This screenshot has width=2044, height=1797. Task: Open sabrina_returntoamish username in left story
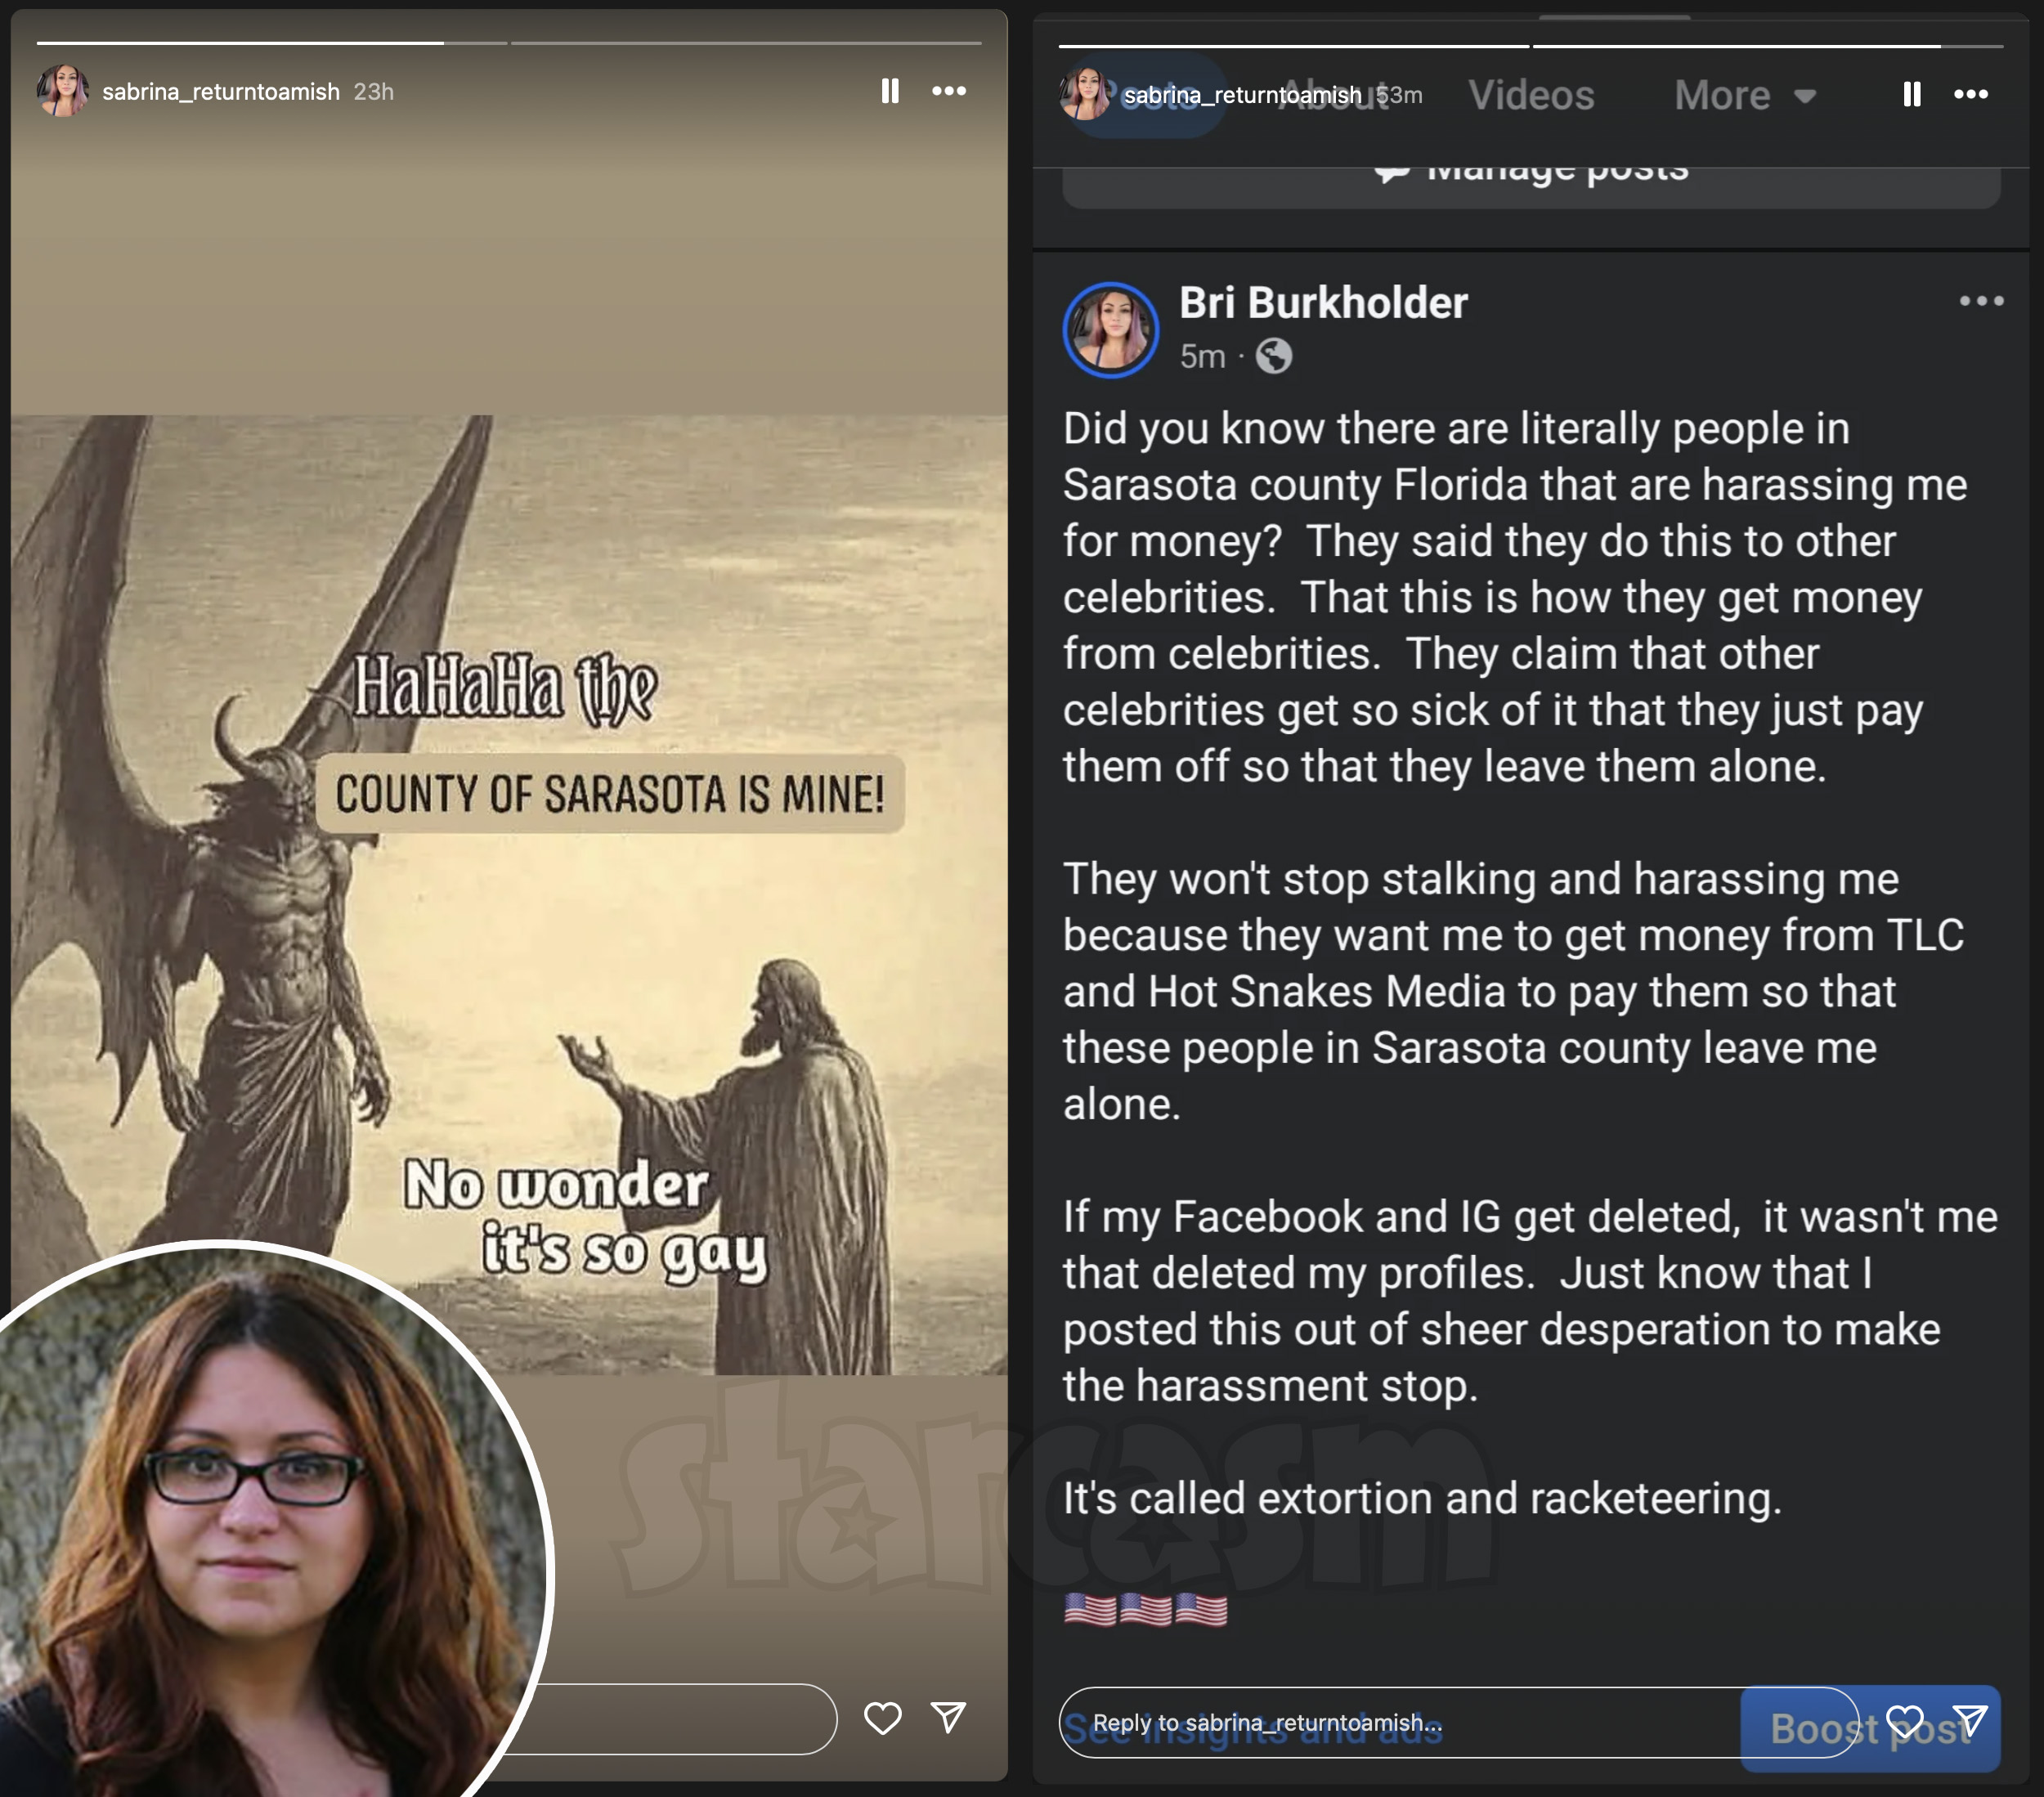coord(220,92)
